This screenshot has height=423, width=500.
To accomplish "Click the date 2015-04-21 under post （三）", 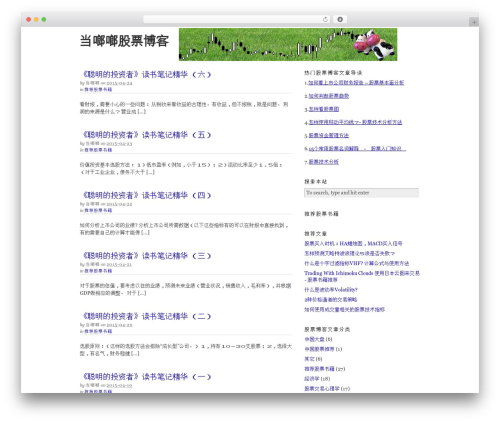I will coord(119,265).
